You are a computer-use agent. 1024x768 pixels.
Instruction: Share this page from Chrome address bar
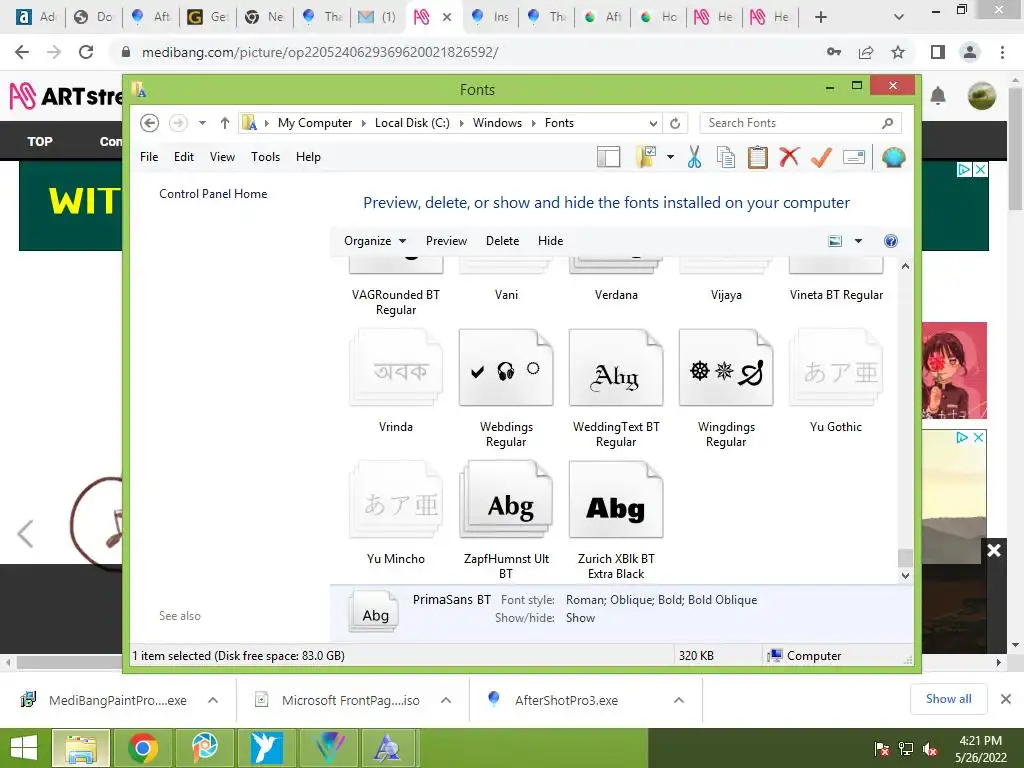pyautogui.click(x=866, y=52)
